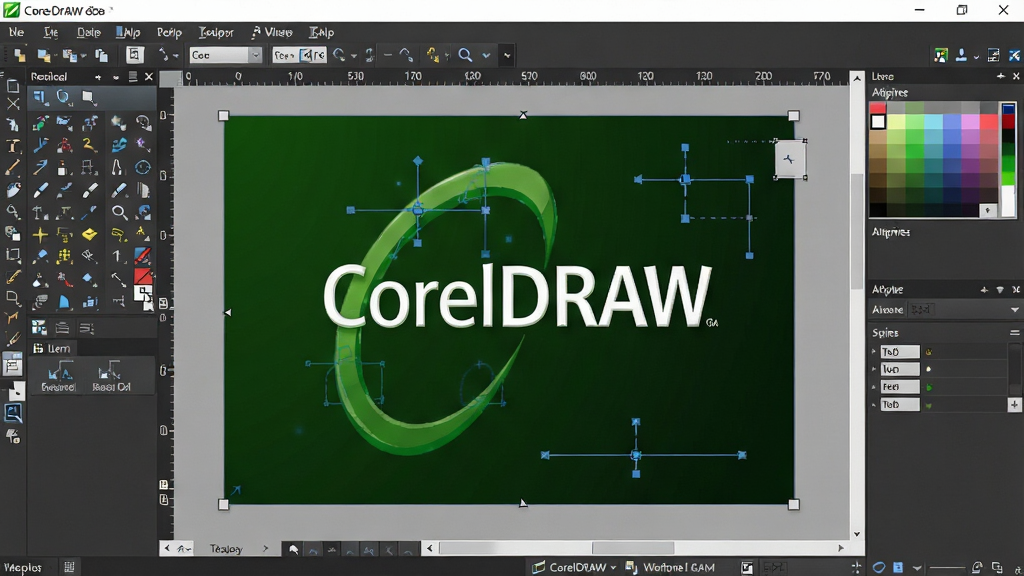Open the color palette small dropdown arrow button
The width and height of the screenshot is (1024, 576).
[x=987, y=210]
